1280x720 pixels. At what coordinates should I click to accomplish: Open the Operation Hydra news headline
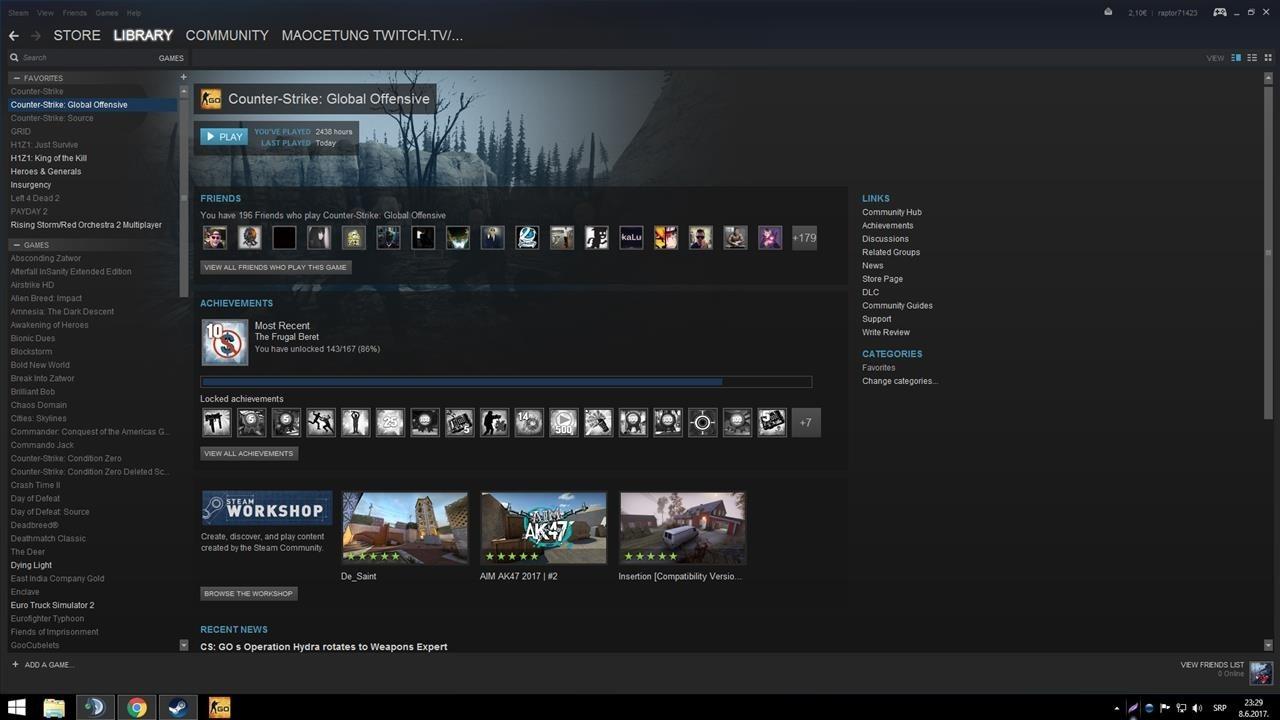click(x=324, y=647)
